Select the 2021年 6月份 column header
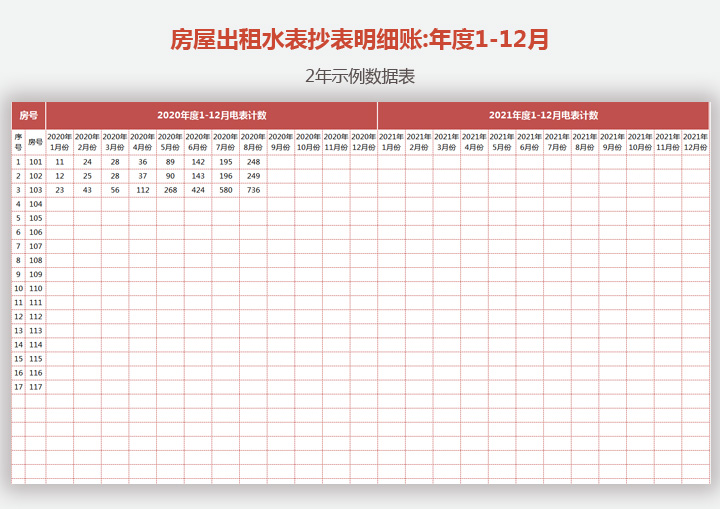The width and height of the screenshot is (720, 509). tap(529, 142)
